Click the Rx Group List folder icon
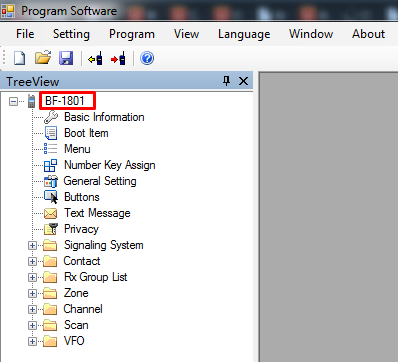 (x=50, y=277)
